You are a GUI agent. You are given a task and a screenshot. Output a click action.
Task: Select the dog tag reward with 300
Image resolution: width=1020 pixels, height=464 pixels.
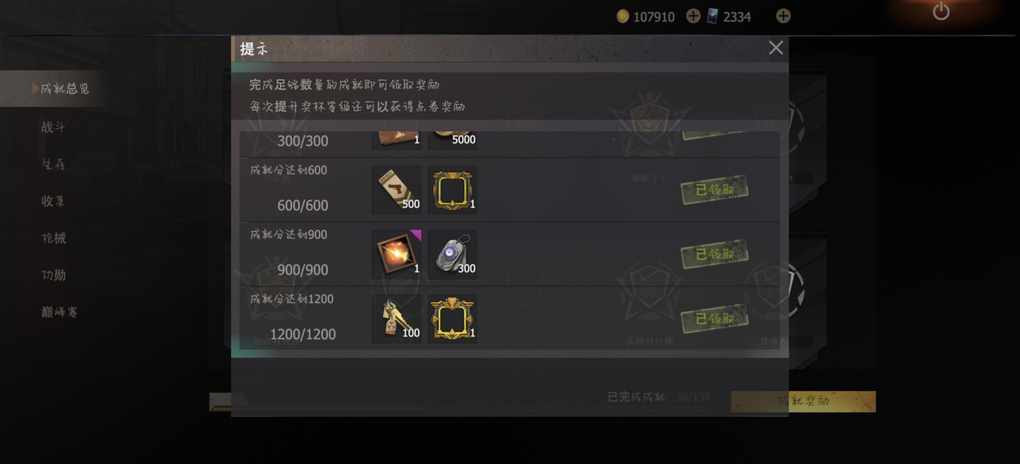pos(453,254)
